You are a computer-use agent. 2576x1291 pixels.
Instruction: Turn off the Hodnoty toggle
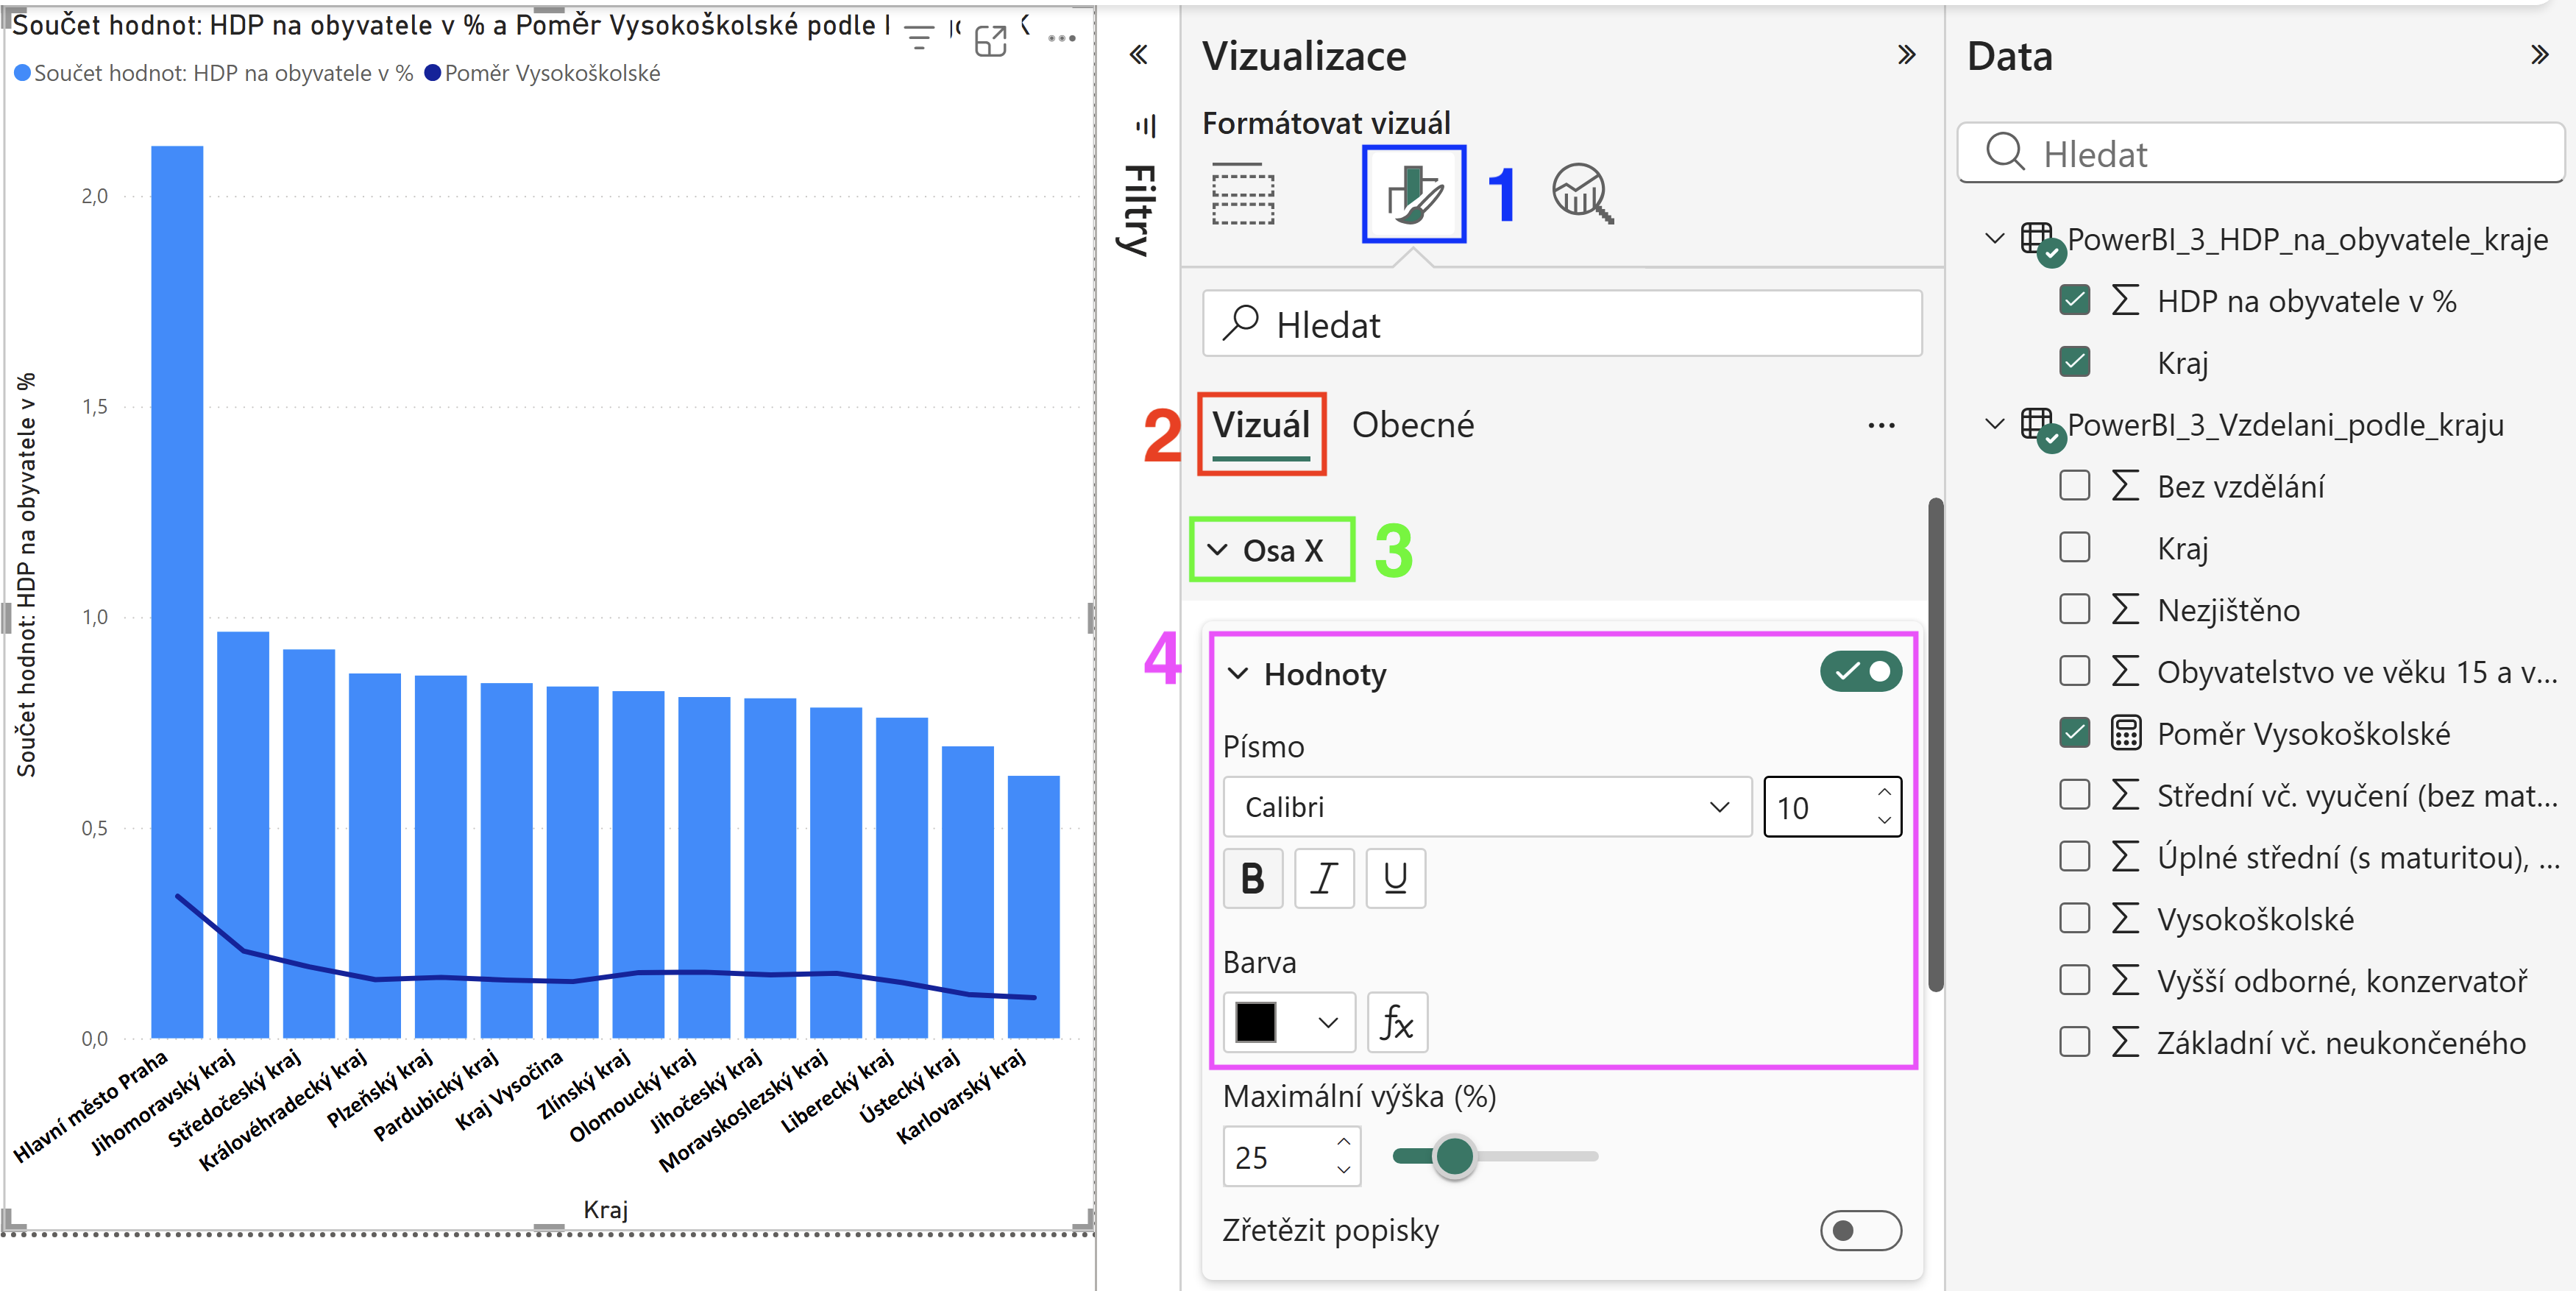(1860, 672)
